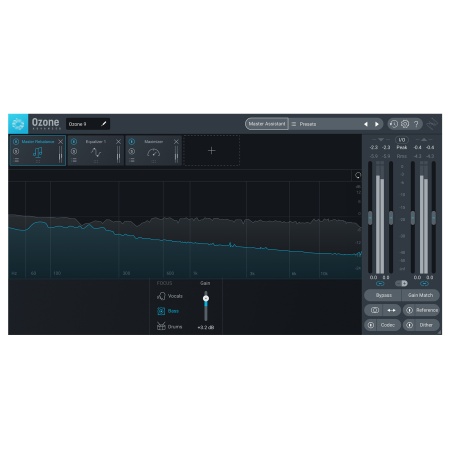
Task: Add a new module with the plus slot
Action: tap(211, 151)
